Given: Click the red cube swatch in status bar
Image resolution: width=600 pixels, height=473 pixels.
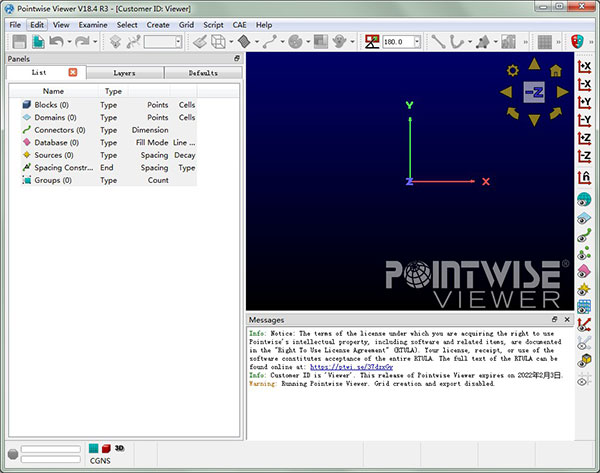Looking at the screenshot, I should click(105, 449).
